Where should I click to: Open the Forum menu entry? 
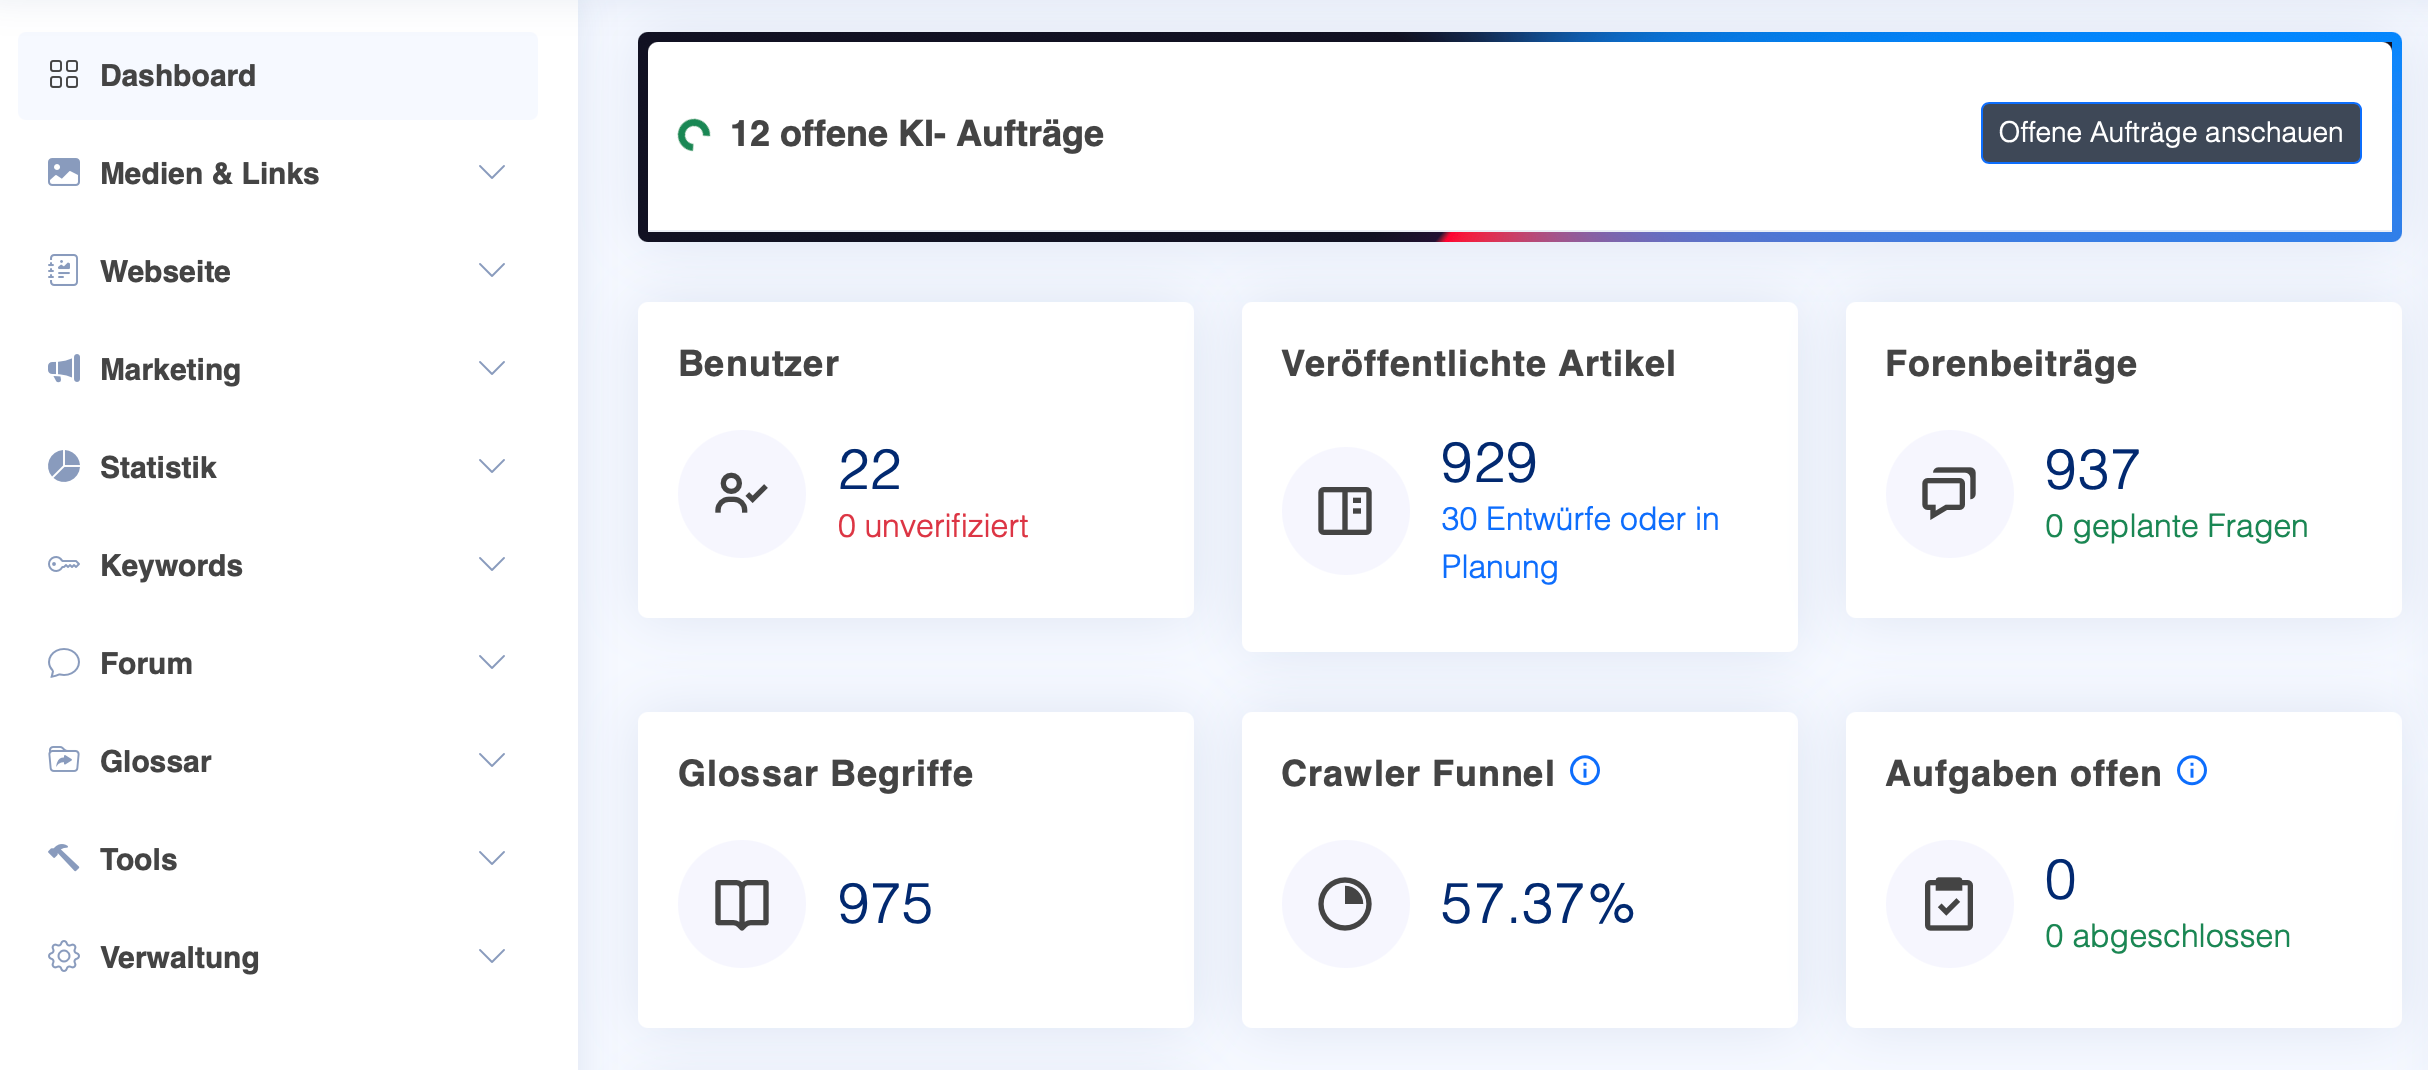click(x=145, y=662)
